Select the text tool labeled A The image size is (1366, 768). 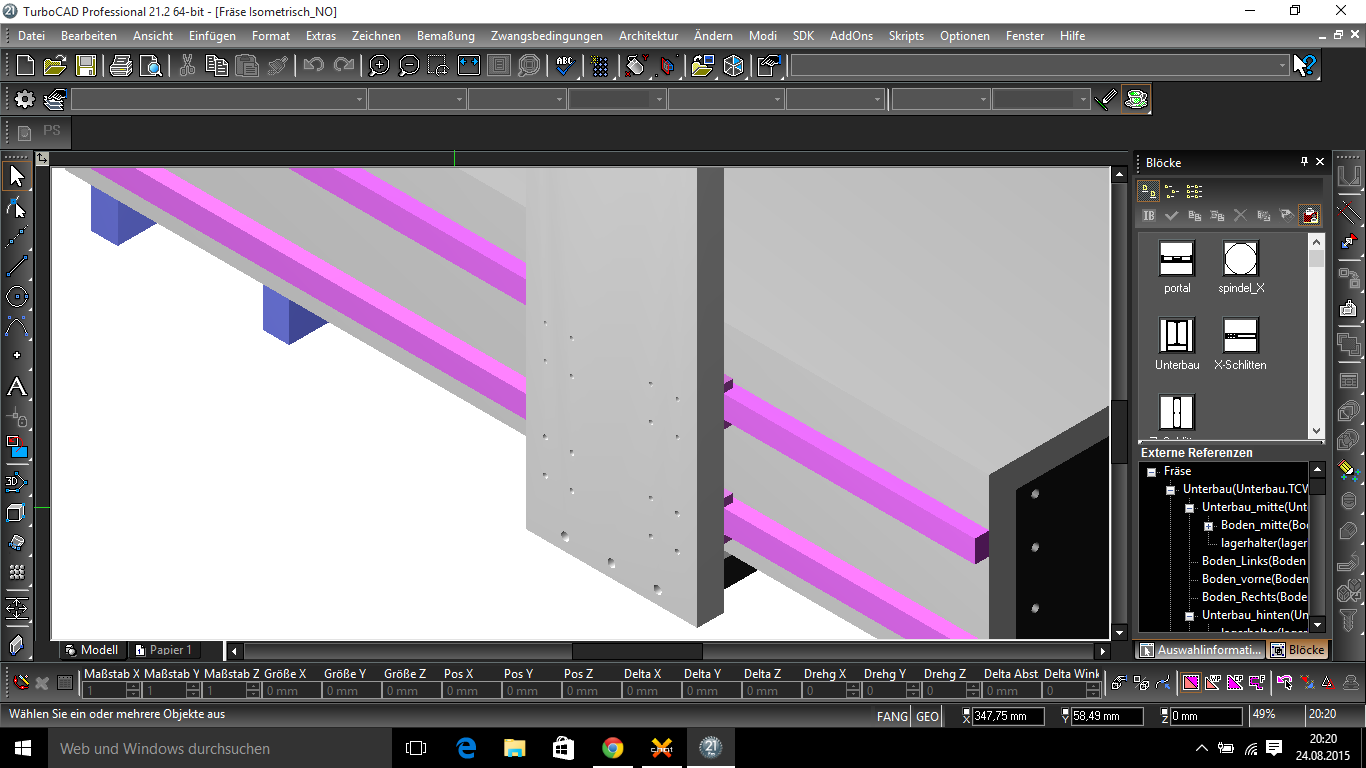tap(16, 387)
